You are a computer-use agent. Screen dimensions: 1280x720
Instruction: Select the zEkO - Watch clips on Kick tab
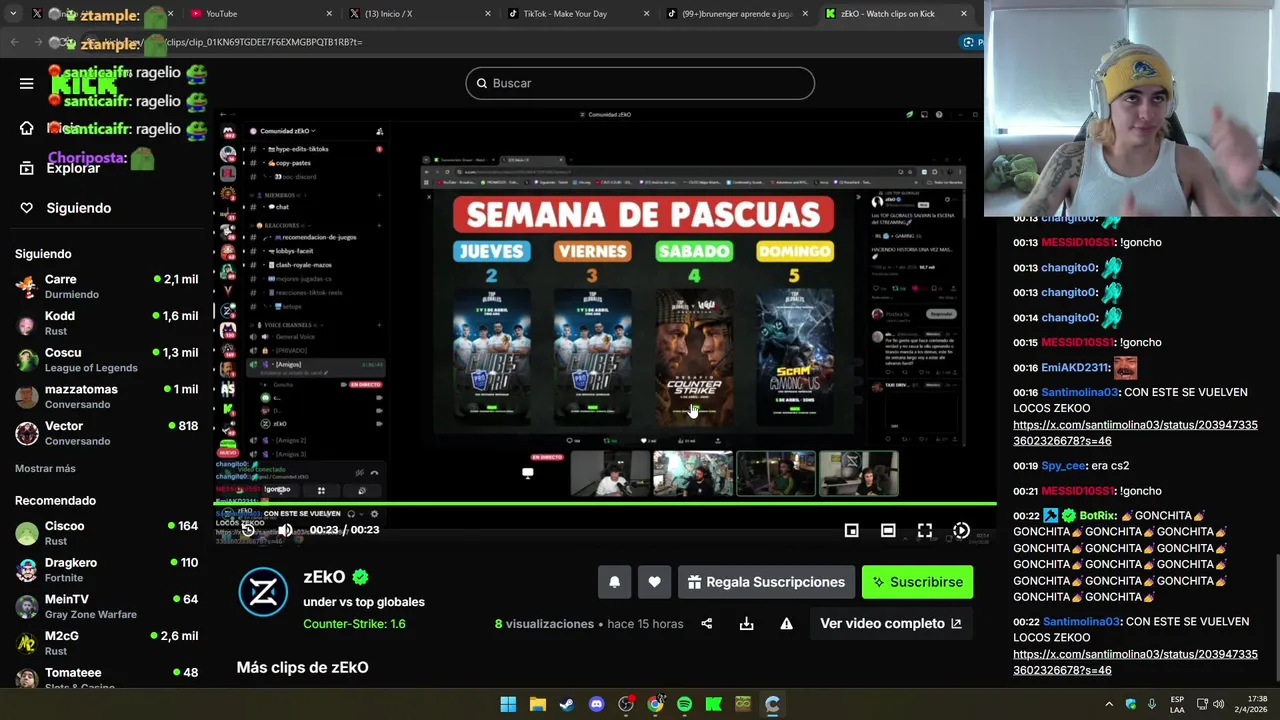coord(895,14)
